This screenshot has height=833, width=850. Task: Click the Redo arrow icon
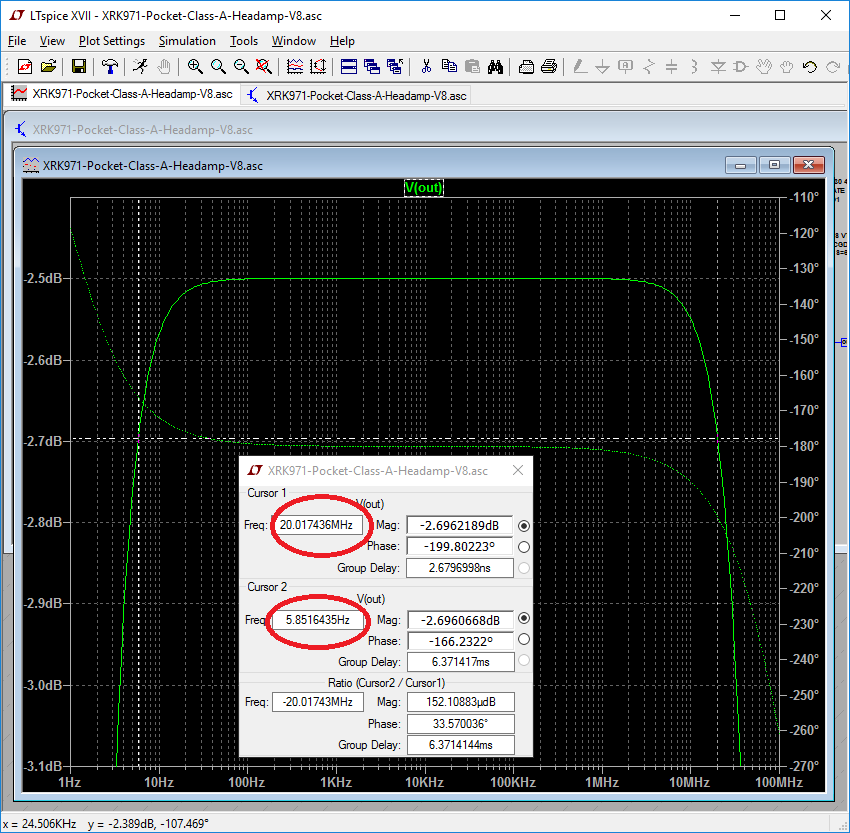[833, 67]
